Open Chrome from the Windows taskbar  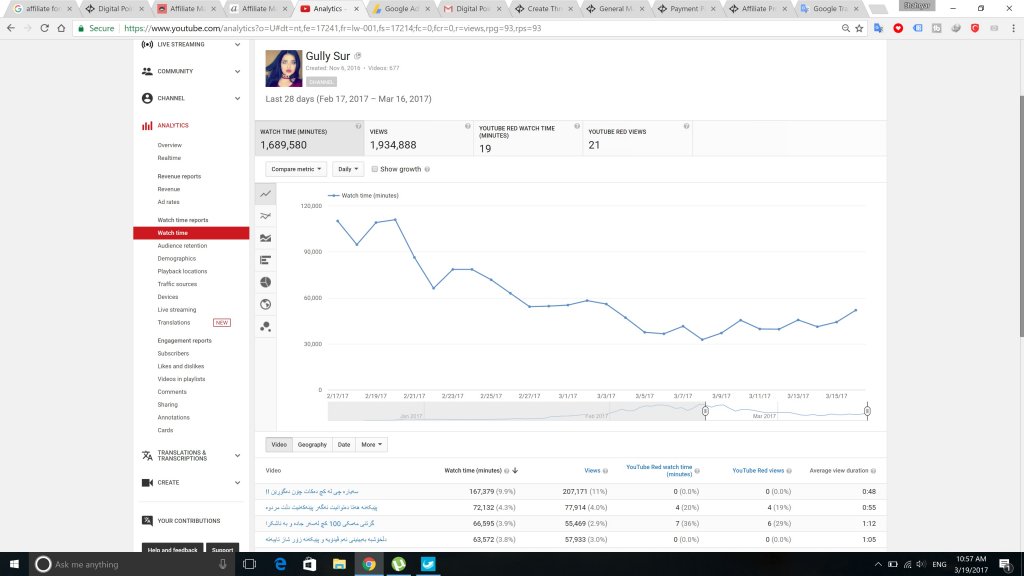(369, 565)
